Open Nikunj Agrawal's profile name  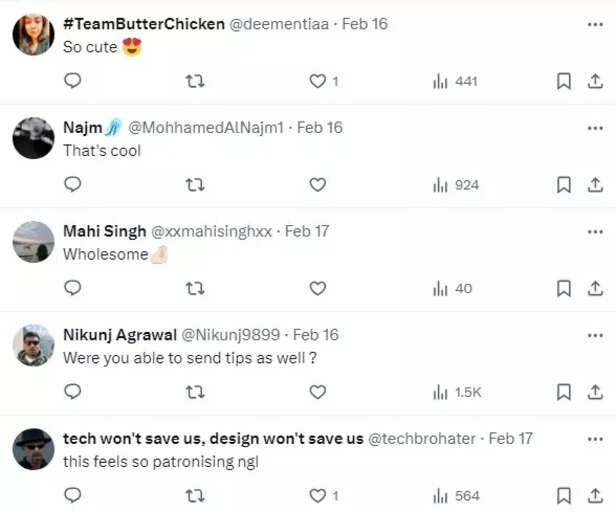[x=119, y=335]
